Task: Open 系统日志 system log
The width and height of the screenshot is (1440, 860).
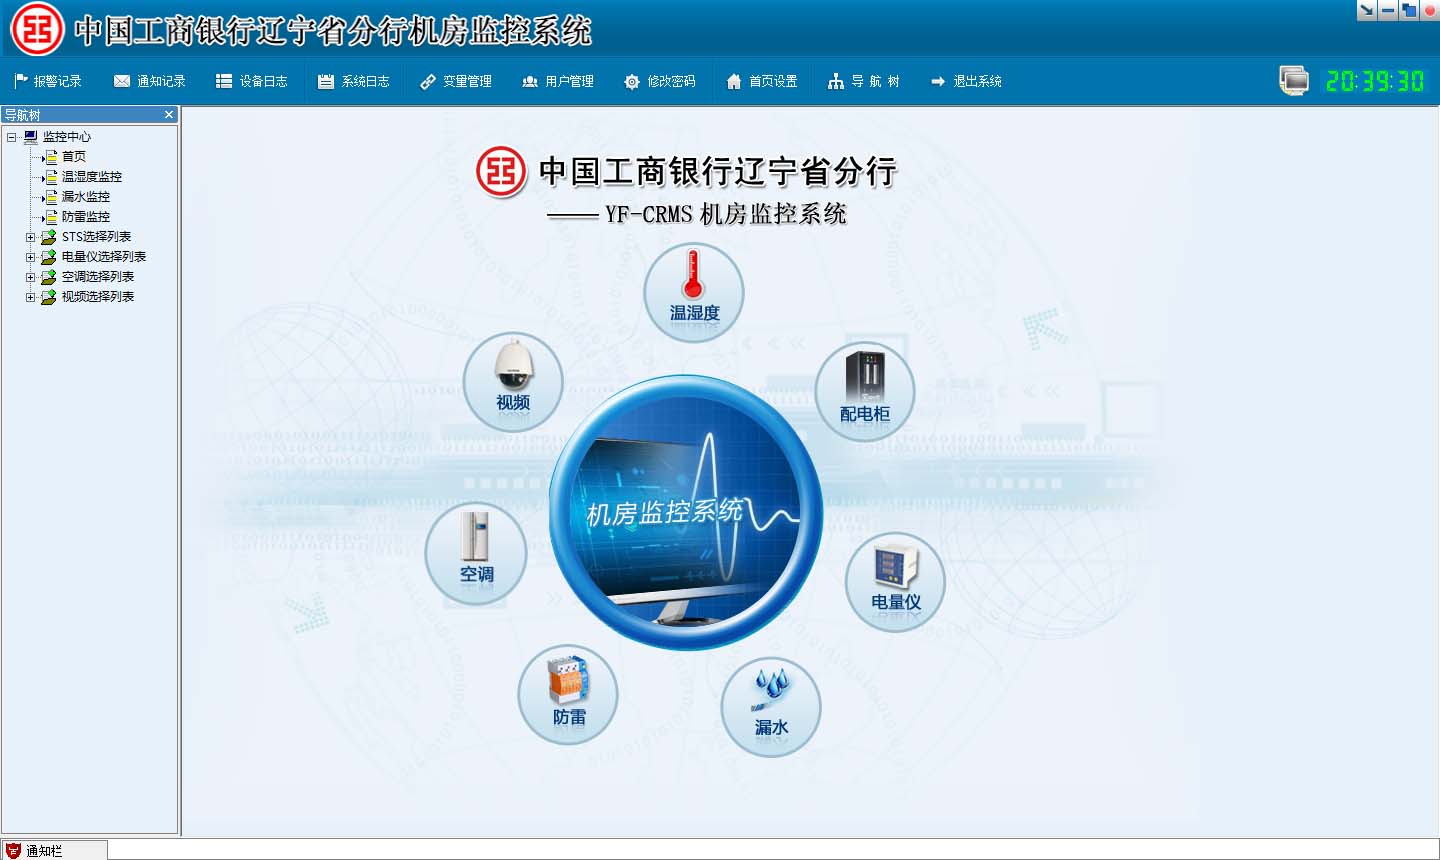Action: coord(354,81)
